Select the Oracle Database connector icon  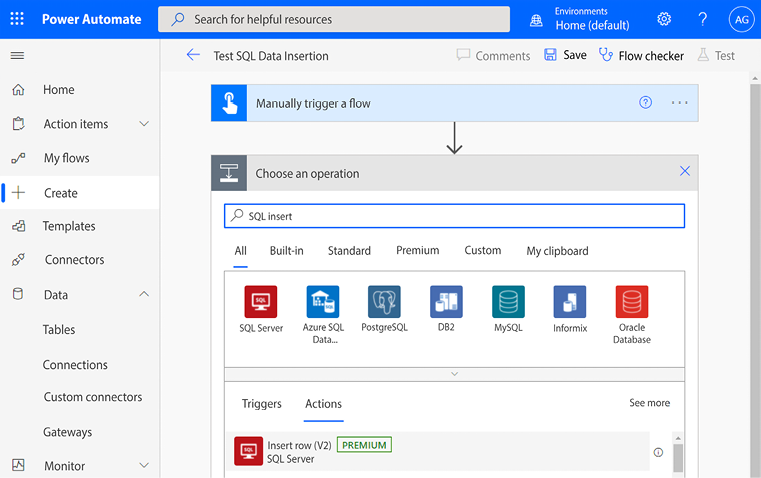pos(631,301)
